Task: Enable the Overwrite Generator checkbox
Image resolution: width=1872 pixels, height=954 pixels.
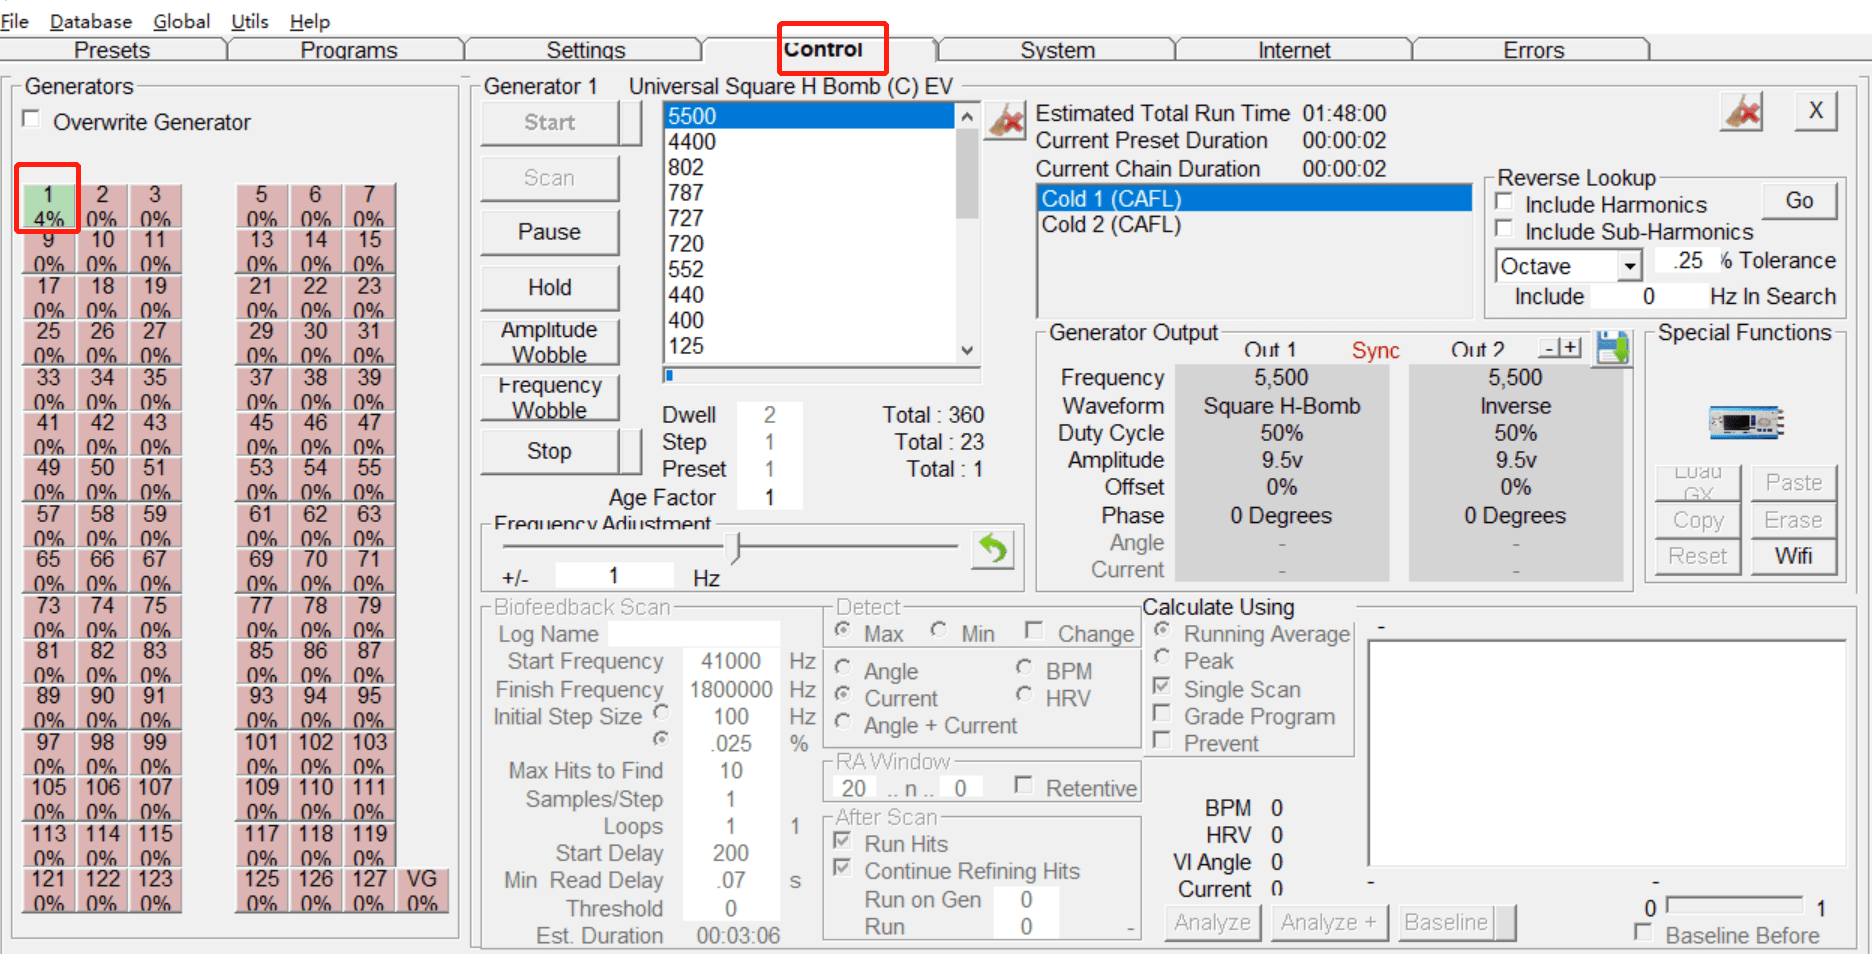Action: [x=32, y=120]
